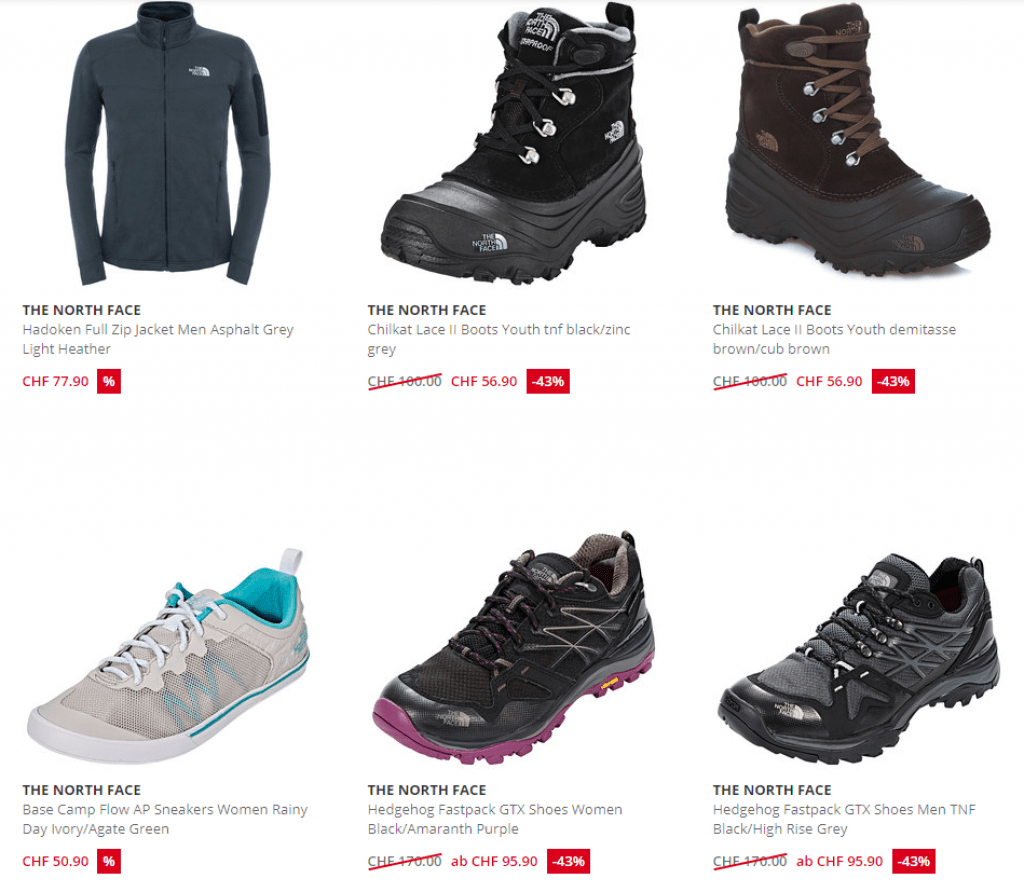
Task: View the Base Camp Flow sneaker image
Action: [x=168, y=656]
